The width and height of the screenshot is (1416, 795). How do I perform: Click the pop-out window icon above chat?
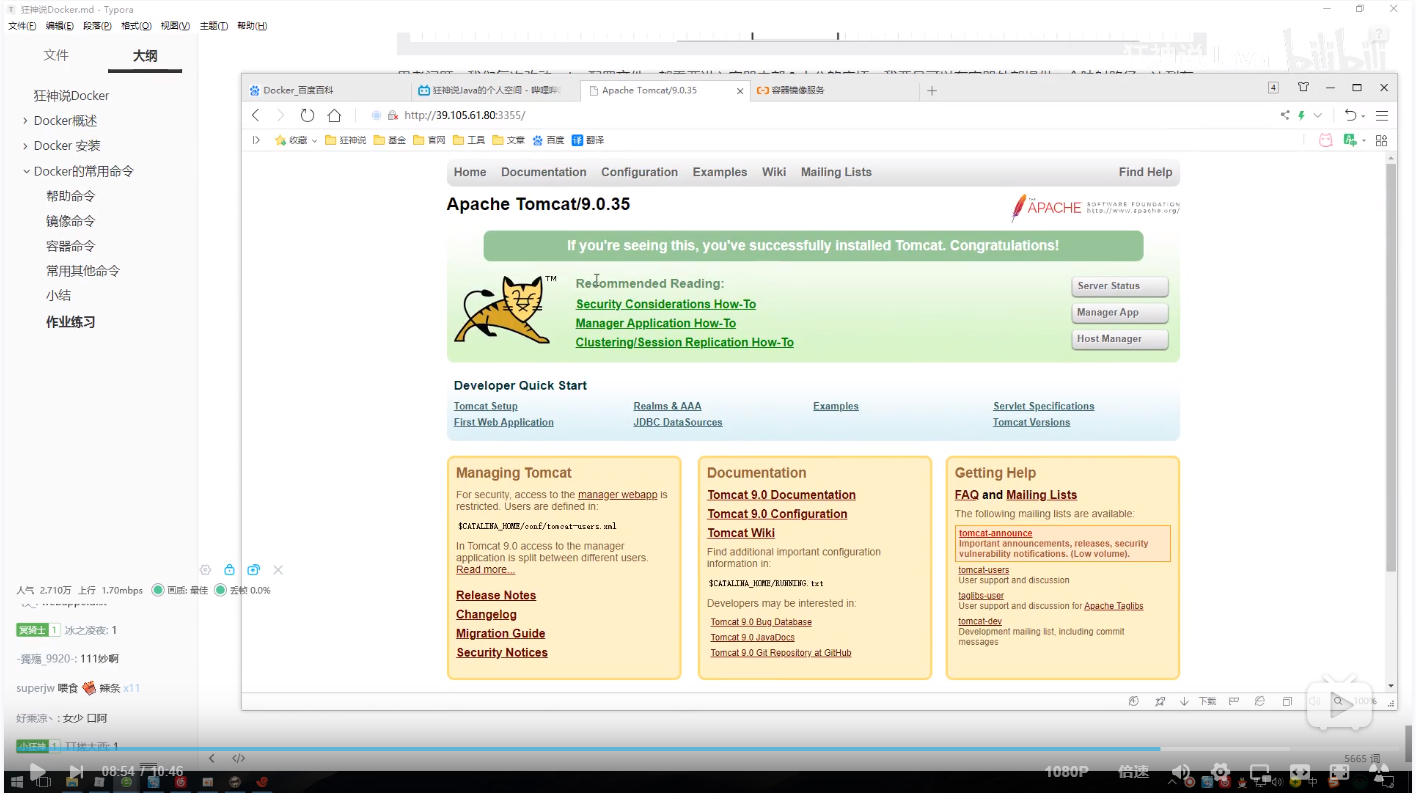point(253,569)
